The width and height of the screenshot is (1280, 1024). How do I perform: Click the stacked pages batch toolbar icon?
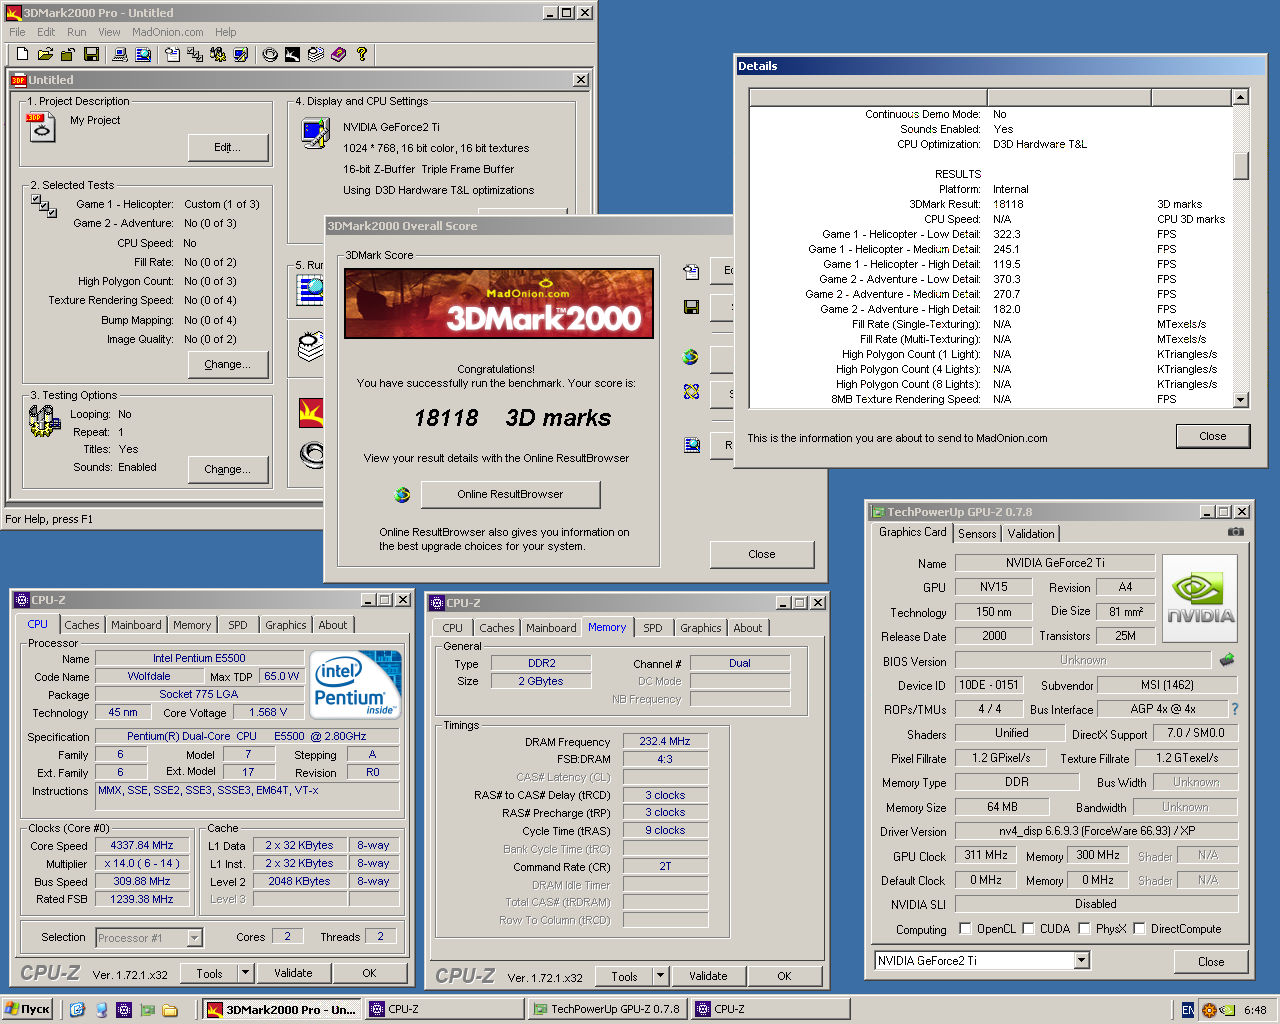(316, 54)
